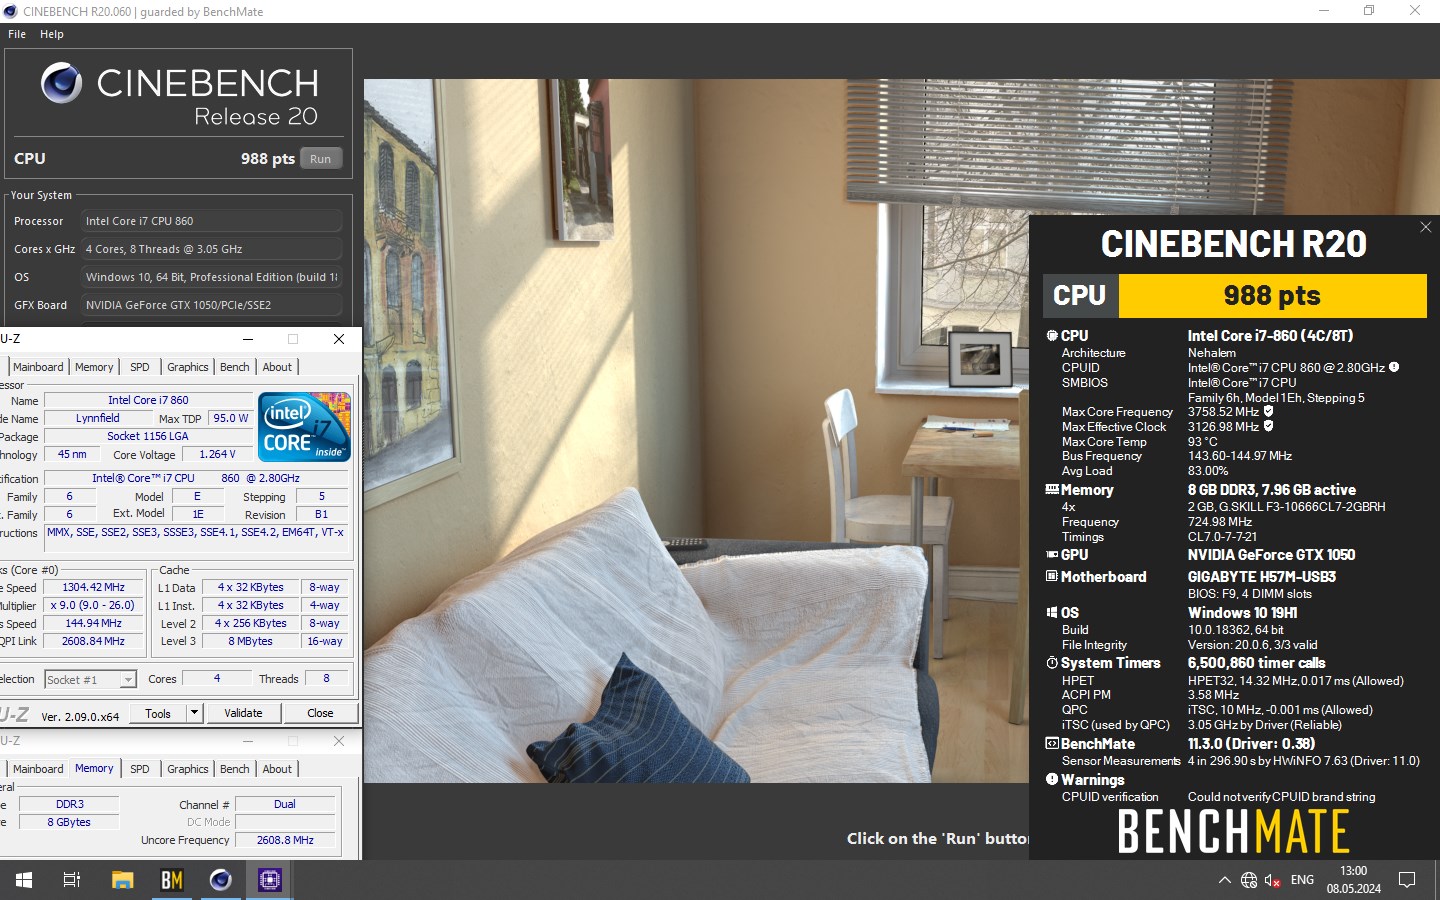The image size is (1440, 900).
Task: Open the Mainboard tab in the upper CPU-Z window
Action: [x=38, y=367]
